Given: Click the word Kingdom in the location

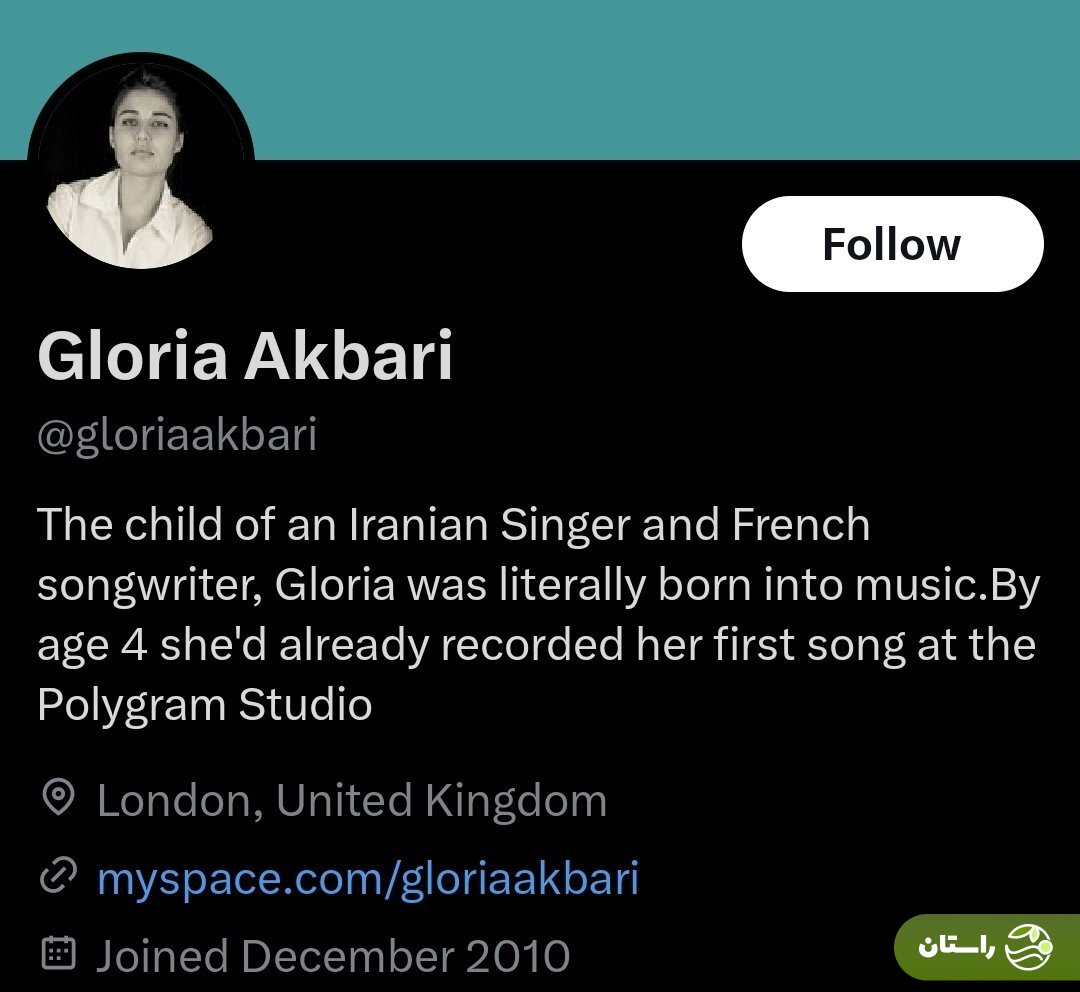Looking at the screenshot, I should [x=515, y=801].
